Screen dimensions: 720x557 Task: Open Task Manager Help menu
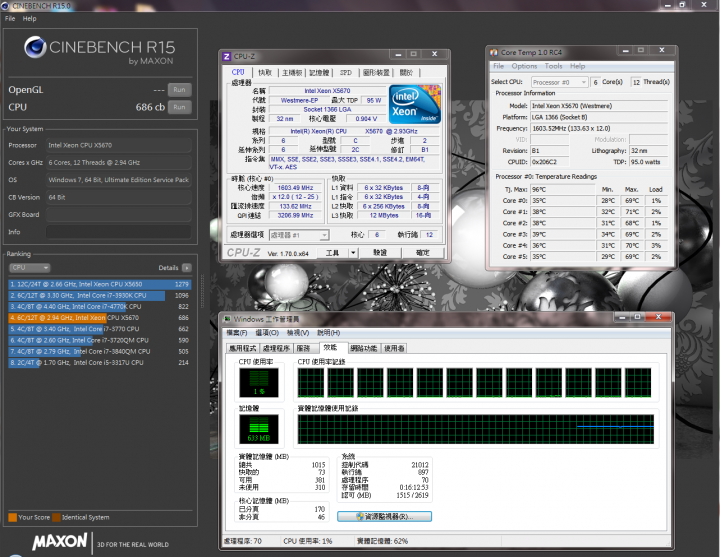(x=329, y=332)
